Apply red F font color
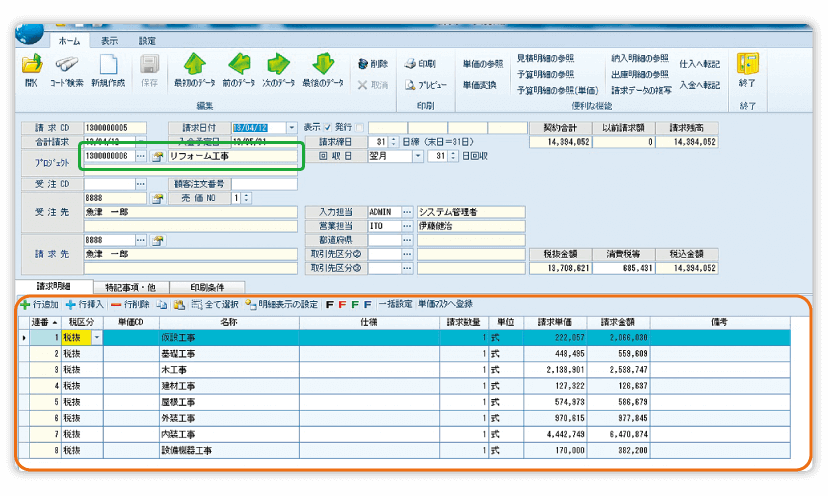Screen dimensions: 828x496 tap(342, 305)
